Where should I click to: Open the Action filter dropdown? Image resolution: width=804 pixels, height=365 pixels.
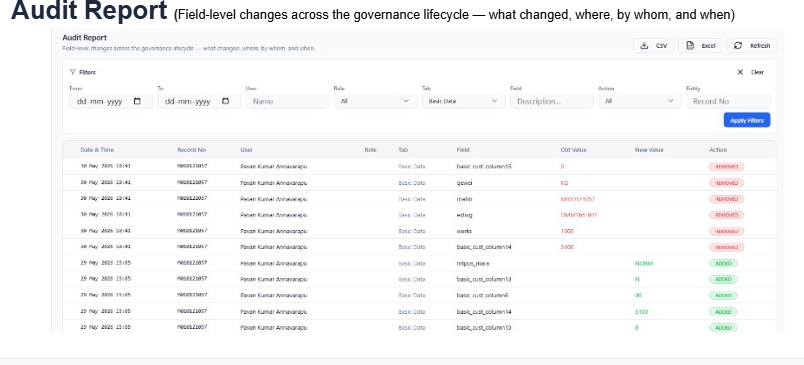[640, 102]
